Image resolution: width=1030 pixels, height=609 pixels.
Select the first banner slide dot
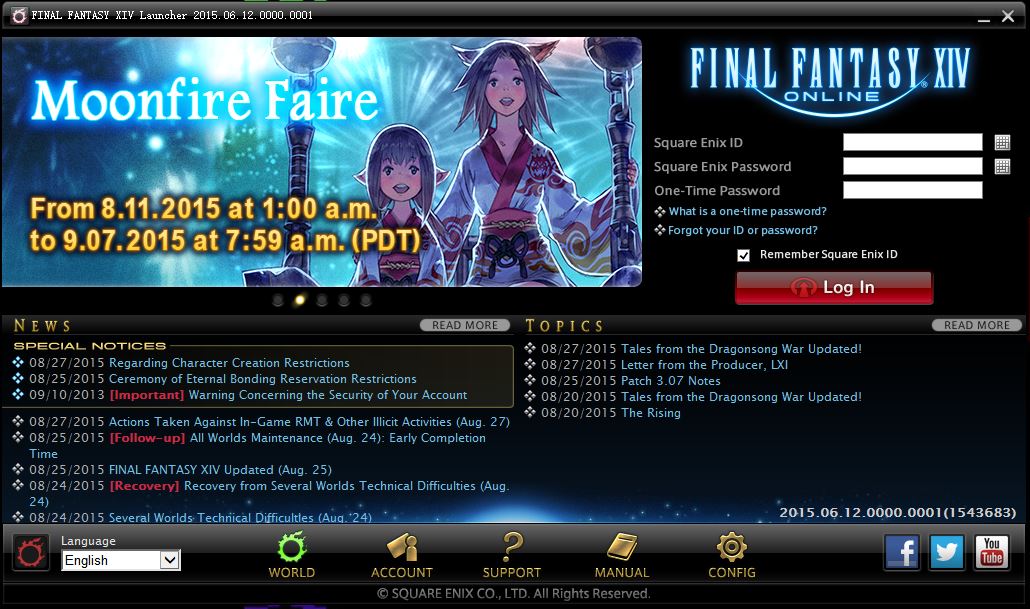click(278, 300)
